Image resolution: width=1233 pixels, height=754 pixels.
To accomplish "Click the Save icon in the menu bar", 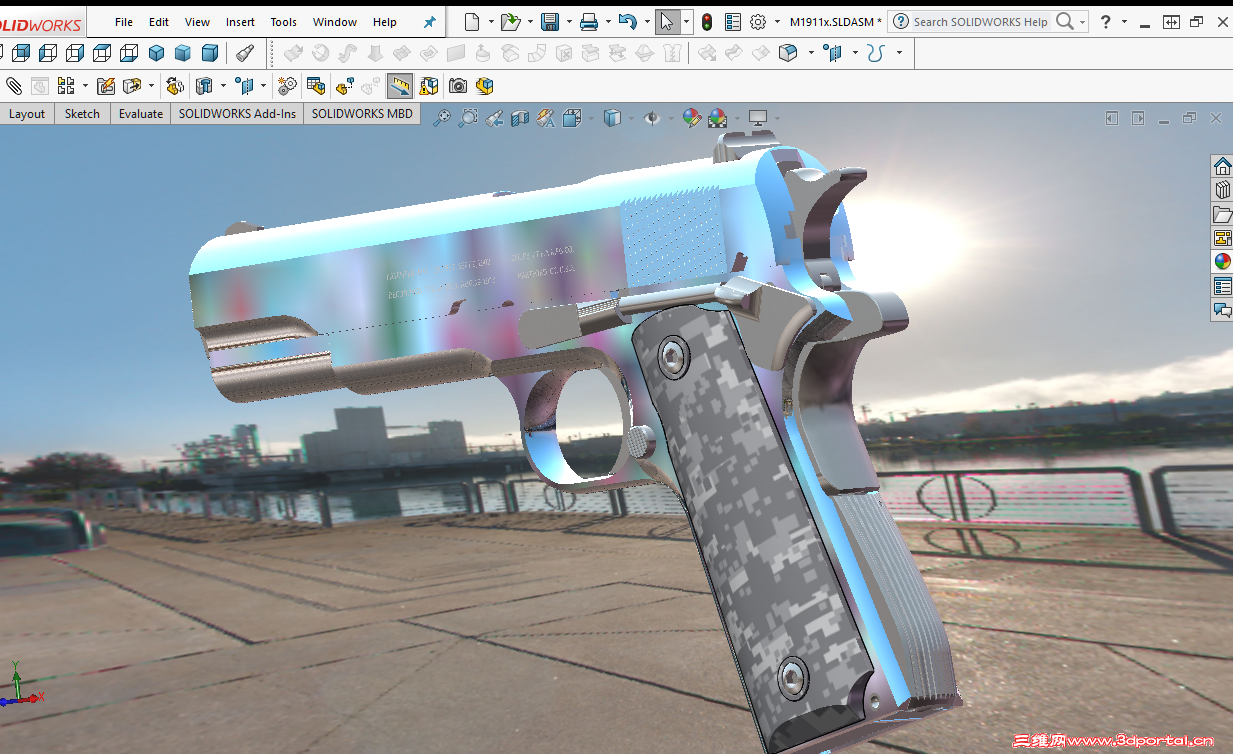I will pyautogui.click(x=552, y=21).
